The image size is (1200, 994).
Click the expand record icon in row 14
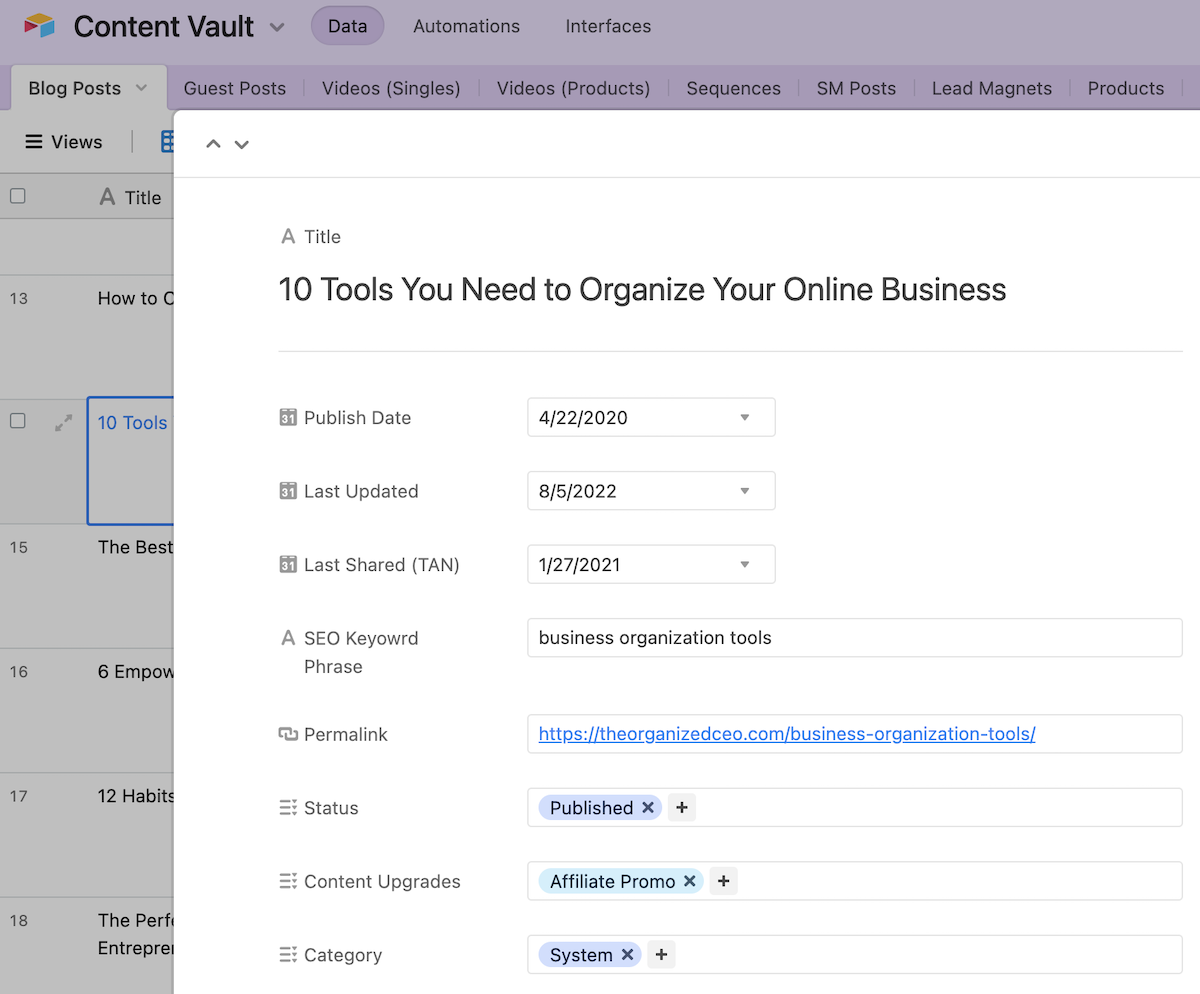[63, 423]
